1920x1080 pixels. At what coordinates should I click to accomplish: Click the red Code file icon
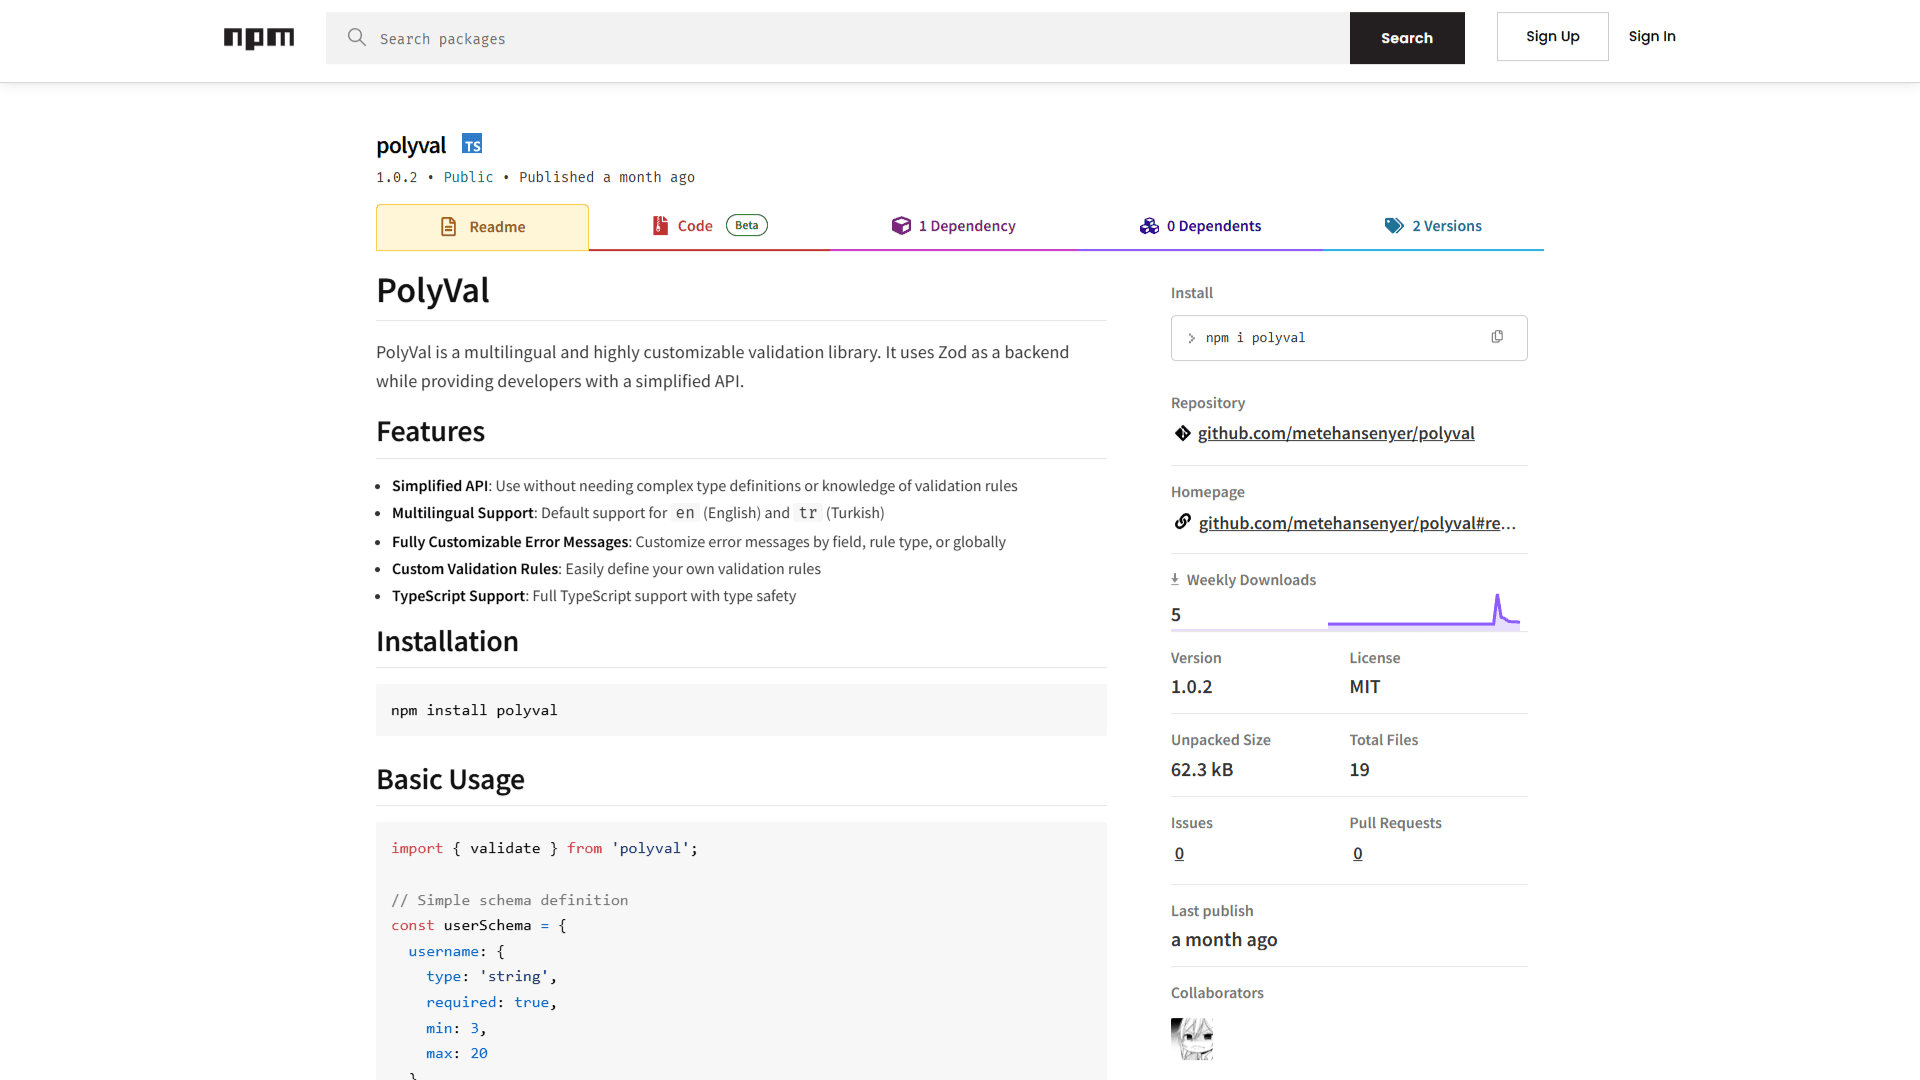click(x=660, y=226)
